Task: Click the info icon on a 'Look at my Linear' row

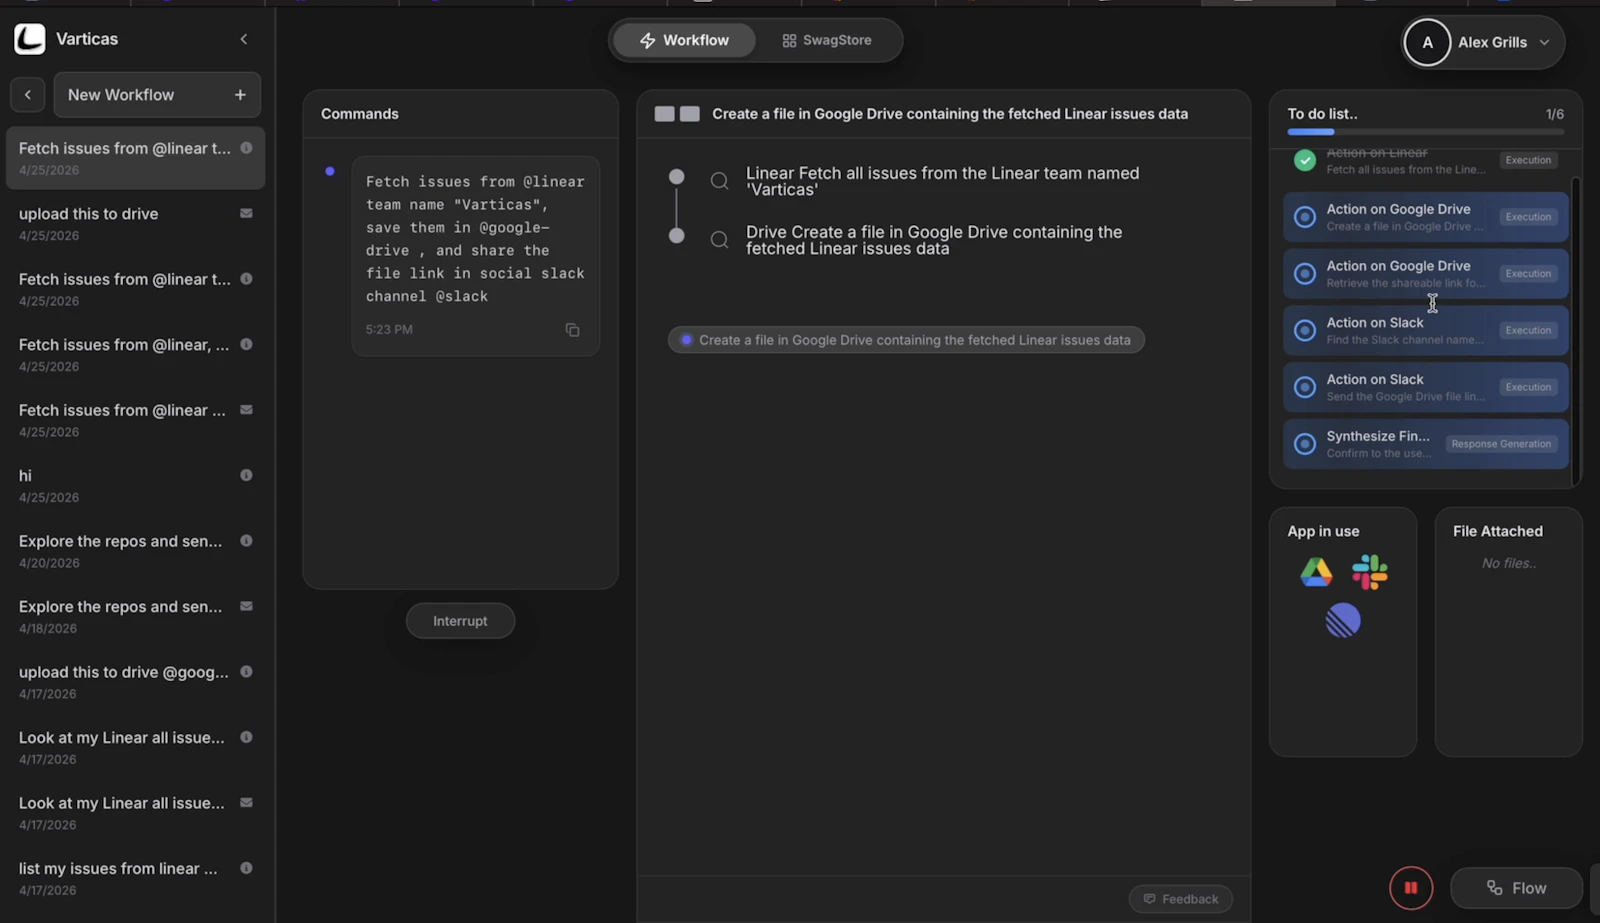Action: tap(246, 737)
